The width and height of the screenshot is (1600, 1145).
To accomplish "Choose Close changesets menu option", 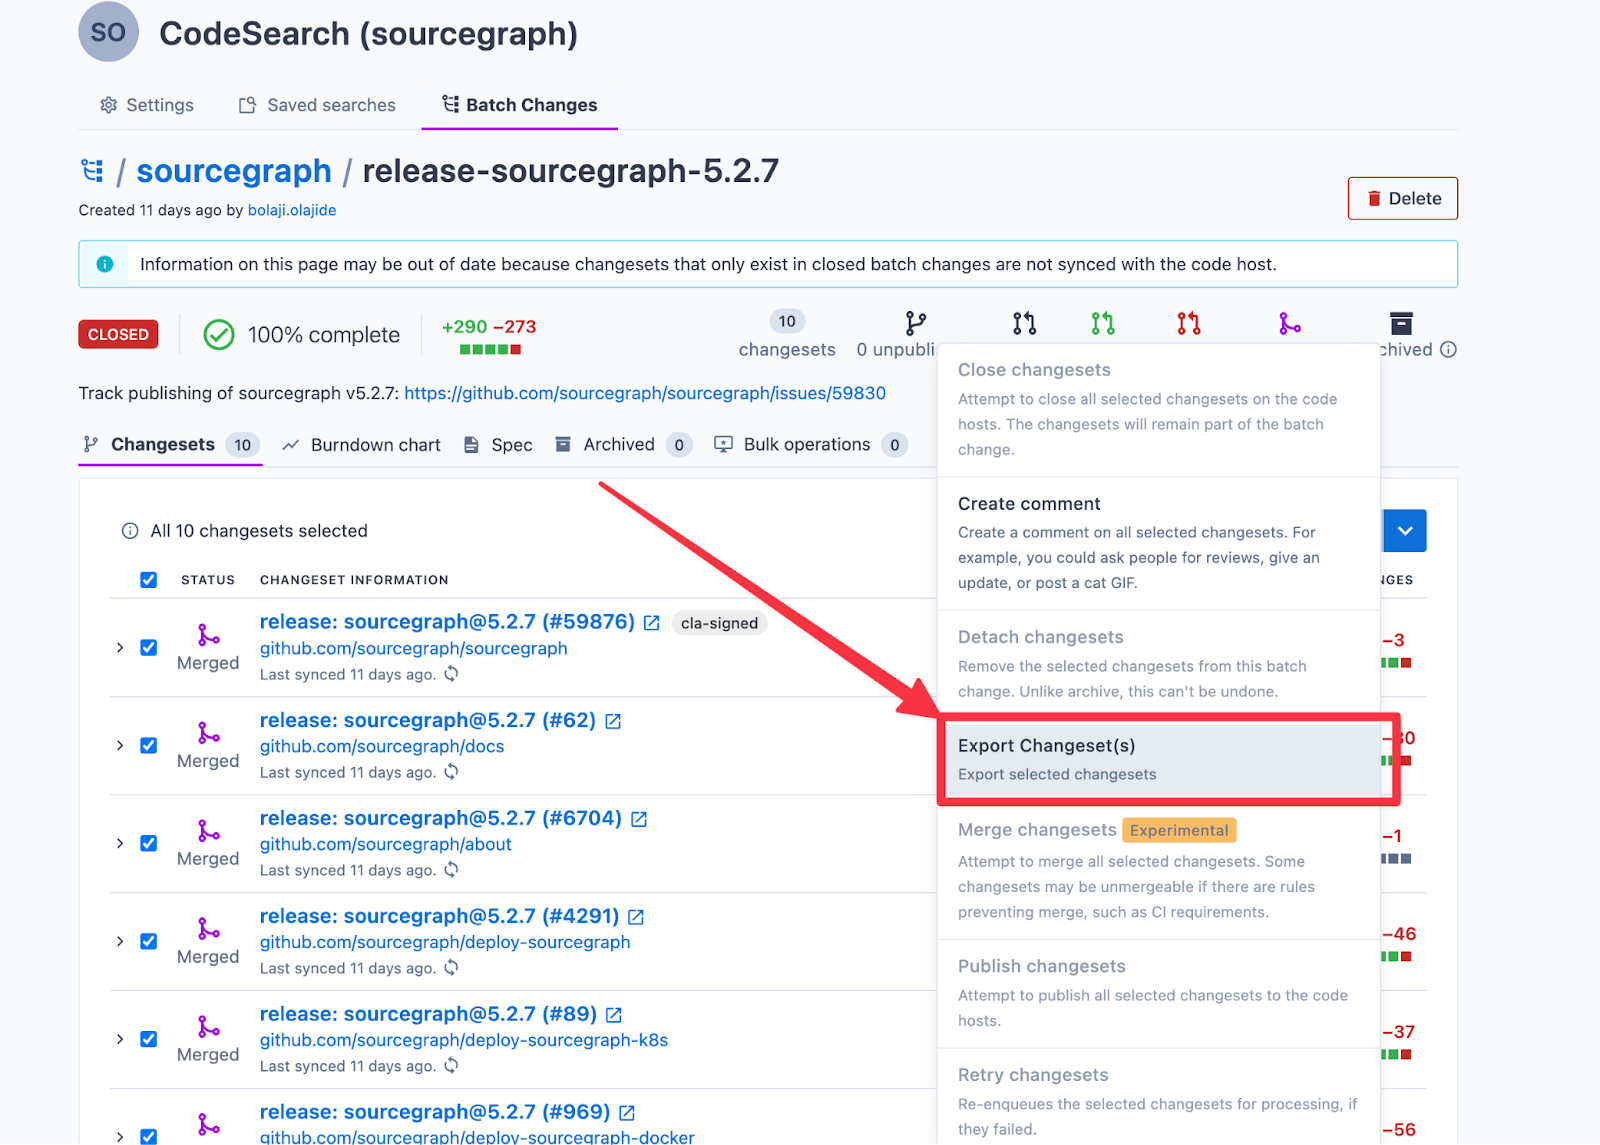I will click(x=1159, y=410).
